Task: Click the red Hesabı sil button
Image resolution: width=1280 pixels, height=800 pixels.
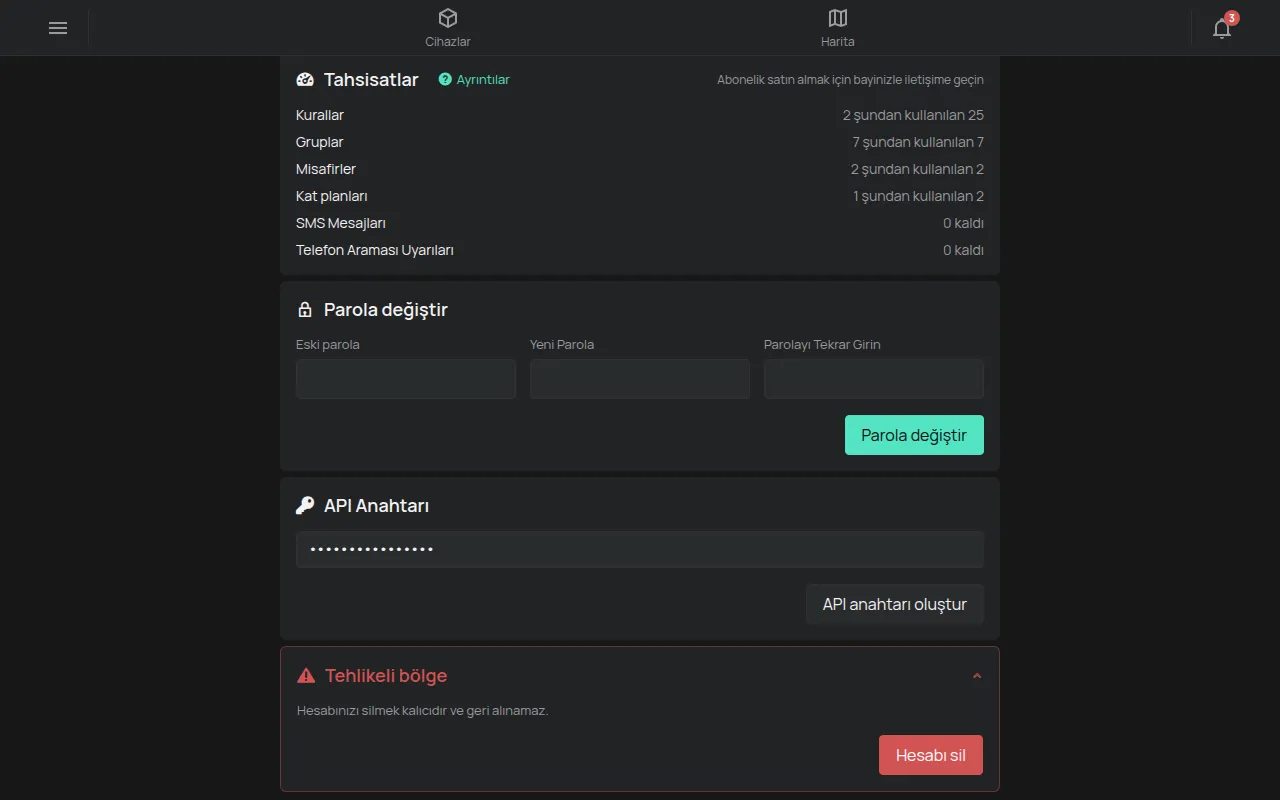Action: click(931, 755)
